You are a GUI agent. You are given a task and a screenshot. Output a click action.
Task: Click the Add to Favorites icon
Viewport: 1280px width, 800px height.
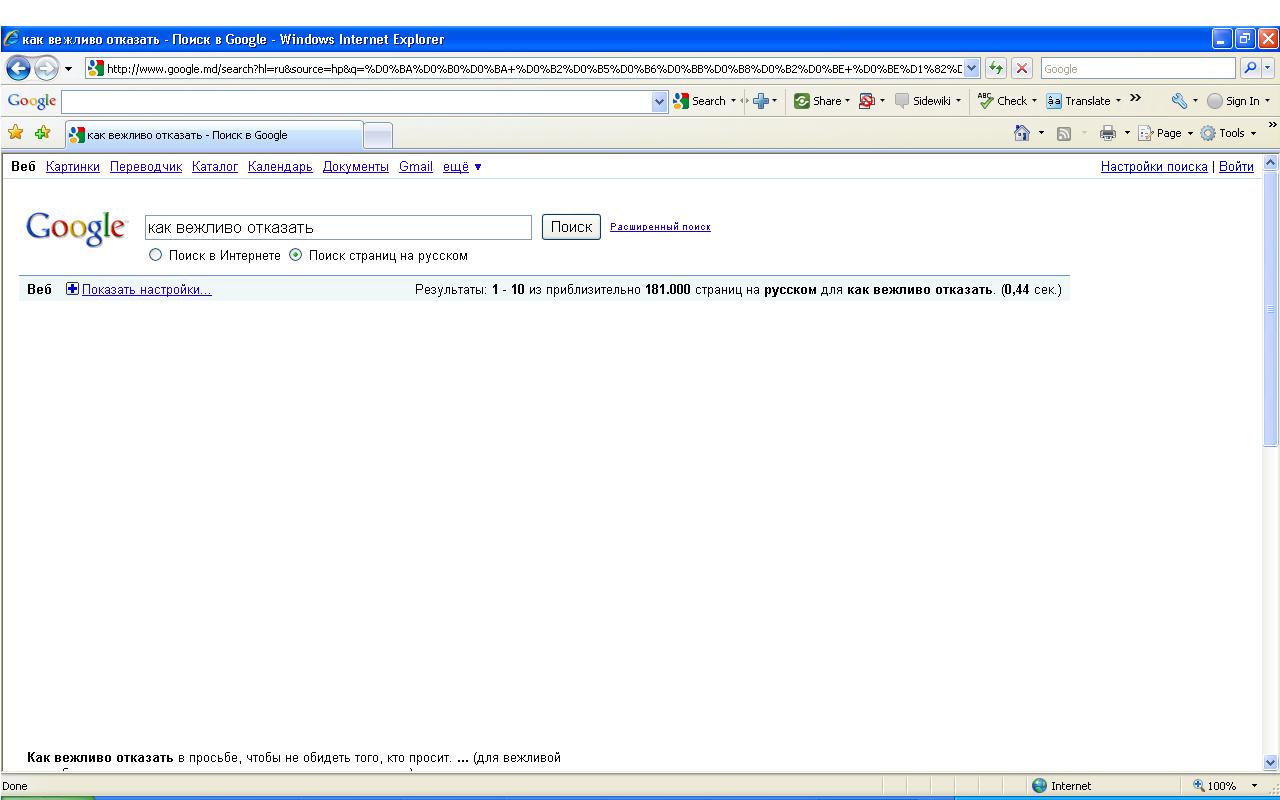(42, 133)
